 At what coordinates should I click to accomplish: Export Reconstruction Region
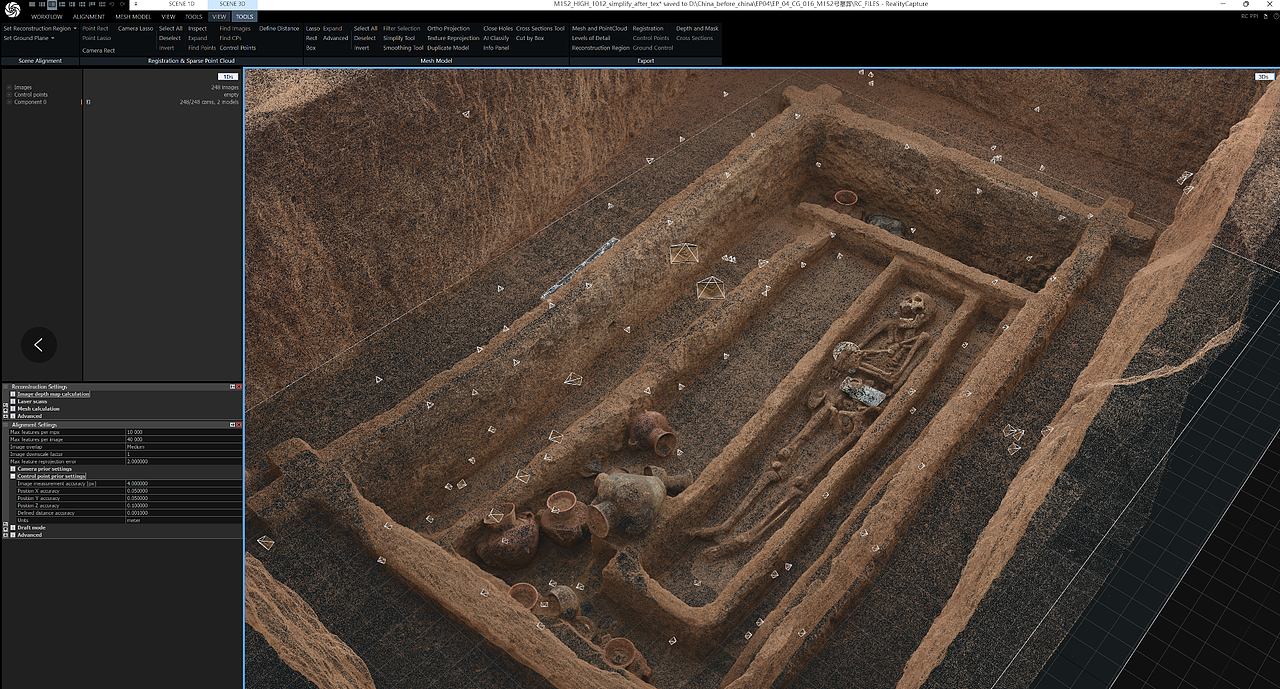pyautogui.click(x=600, y=48)
